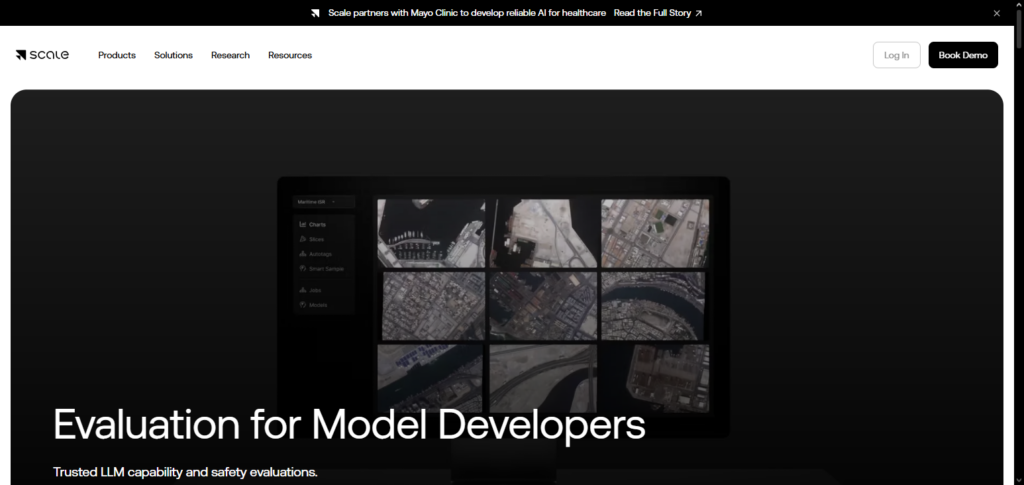This screenshot has width=1024, height=485.
Task: Click the Trusted LLM capability and safety text
Action: (x=185, y=472)
